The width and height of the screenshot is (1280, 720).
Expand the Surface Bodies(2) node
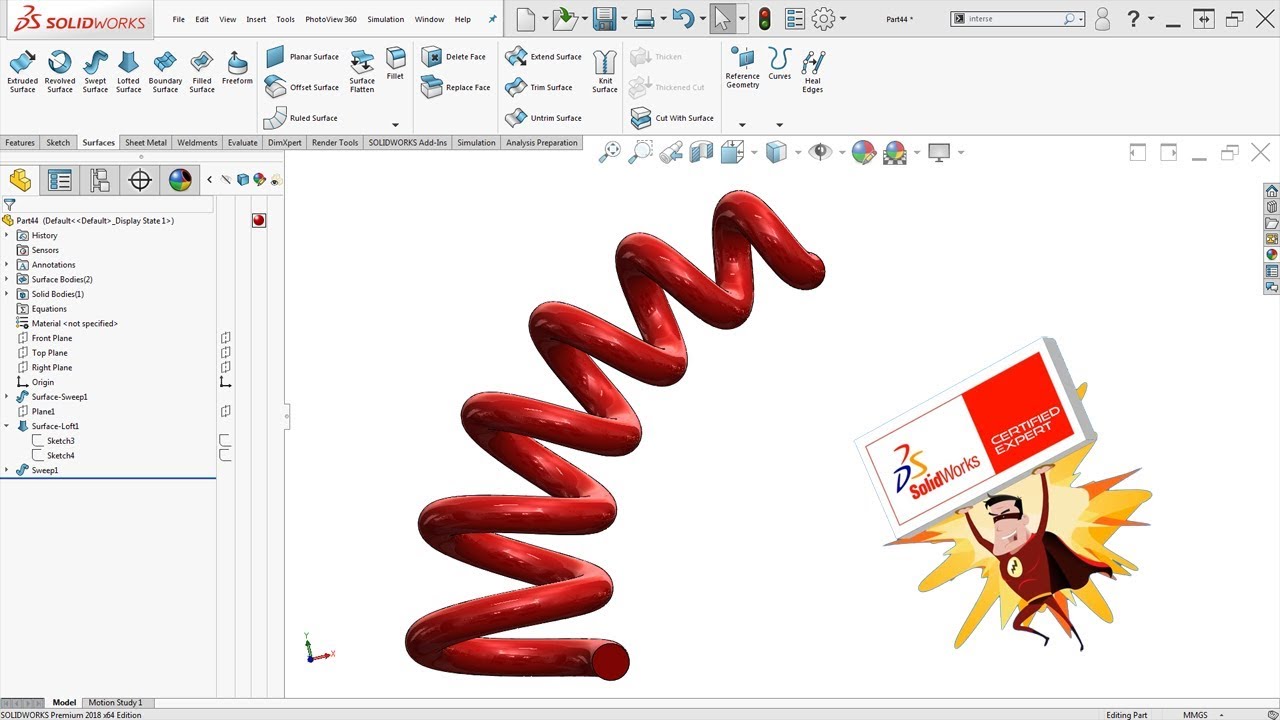(7, 279)
